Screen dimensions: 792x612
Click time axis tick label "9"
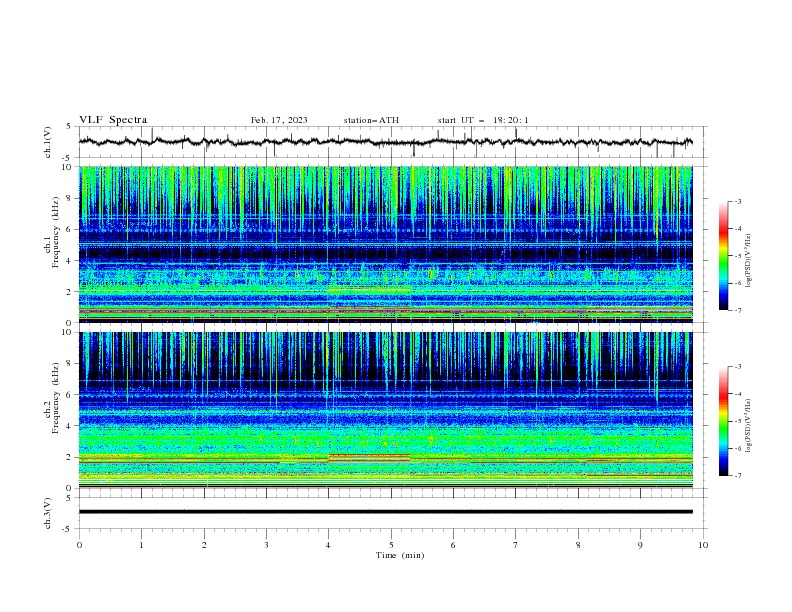click(x=640, y=545)
